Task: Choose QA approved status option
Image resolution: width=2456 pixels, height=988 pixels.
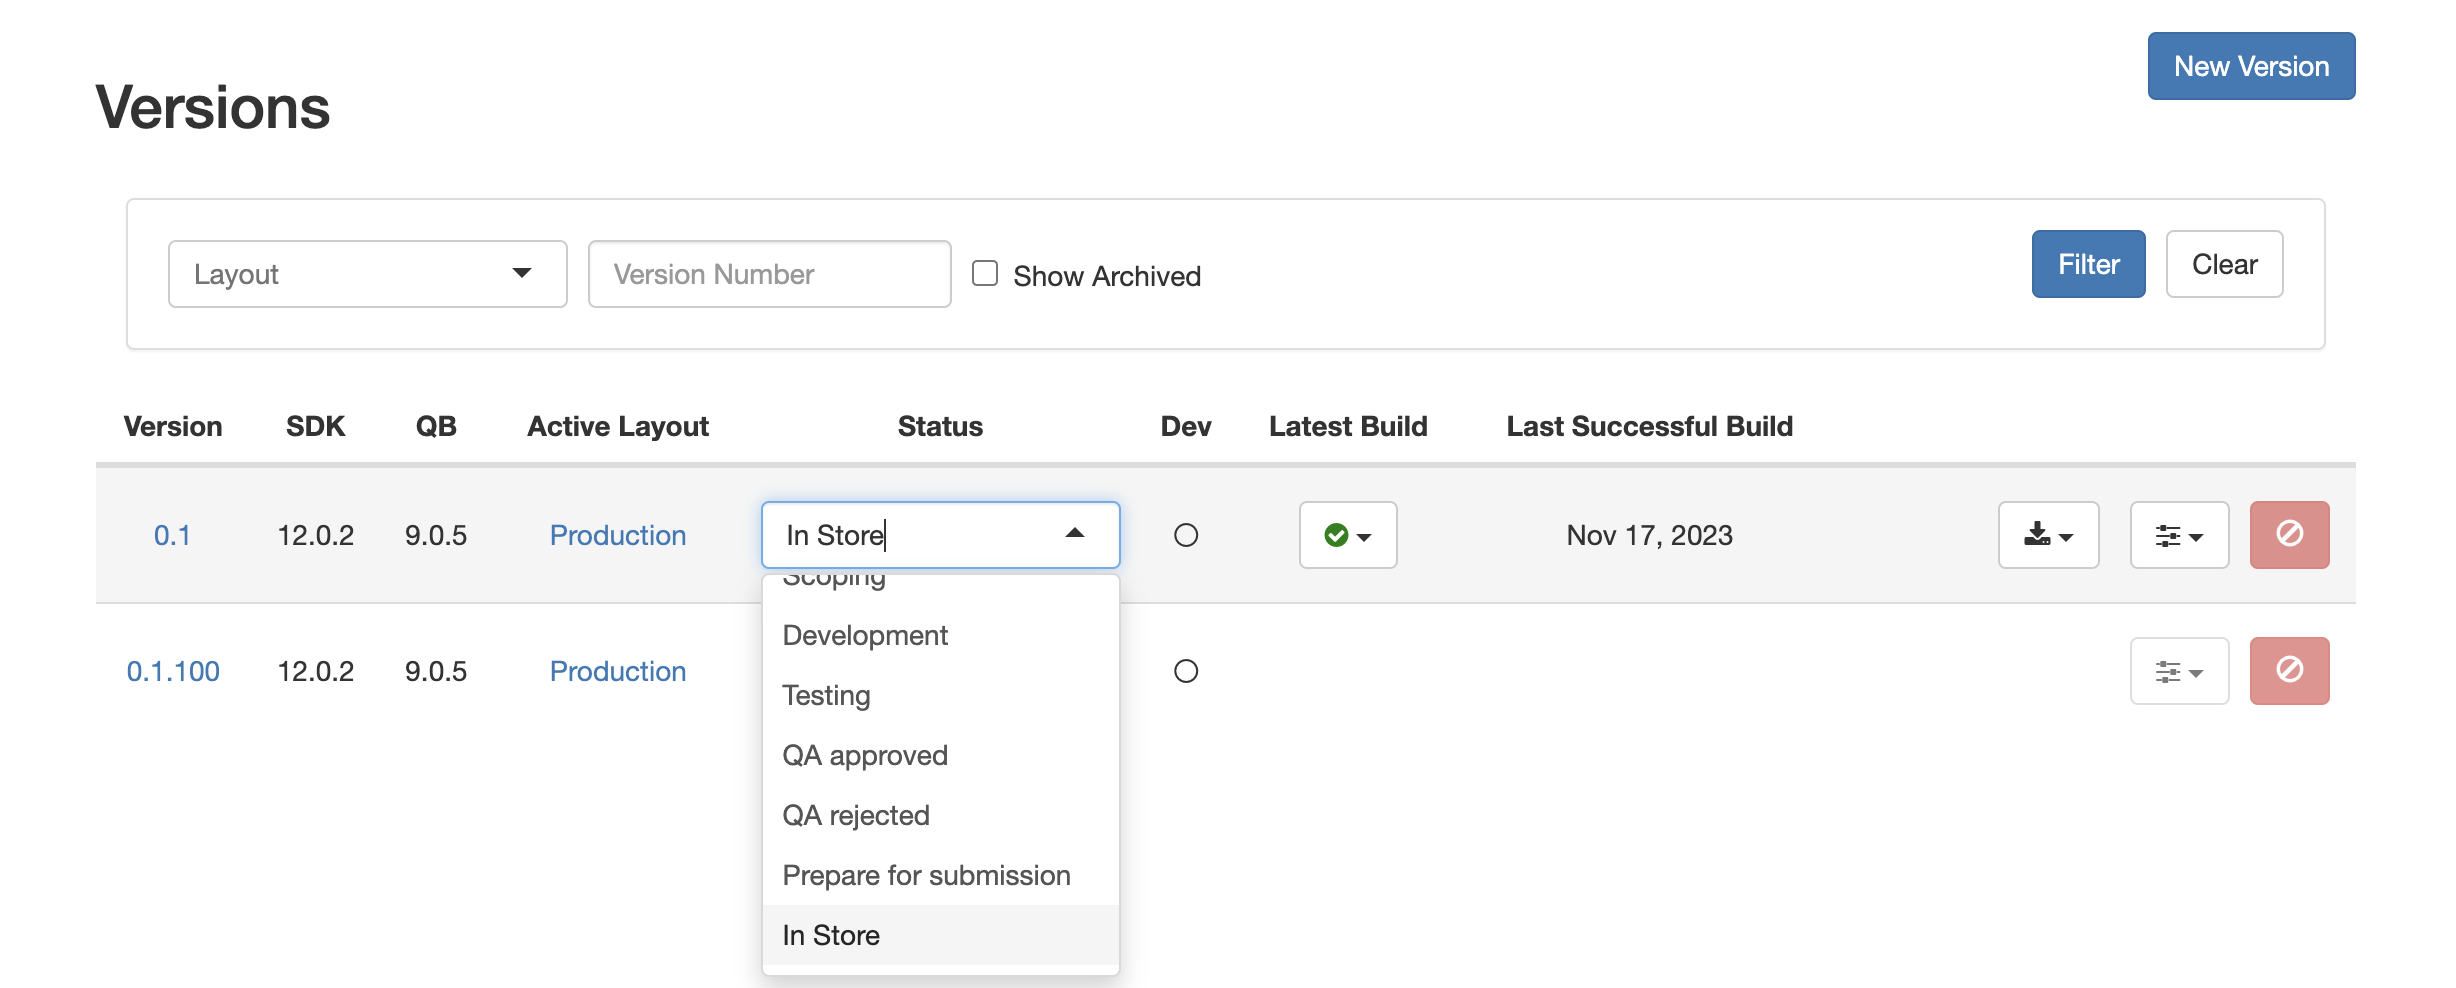Action: coord(940,755)
